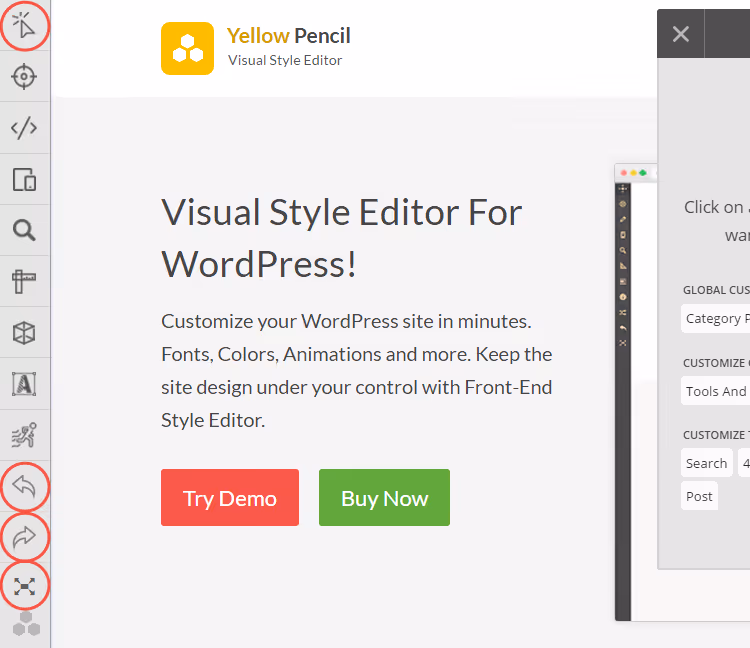The width and height of the screenshot is (750, 648).
Task: Select the element picker cursor tool
Action: (x=24, y=25)
